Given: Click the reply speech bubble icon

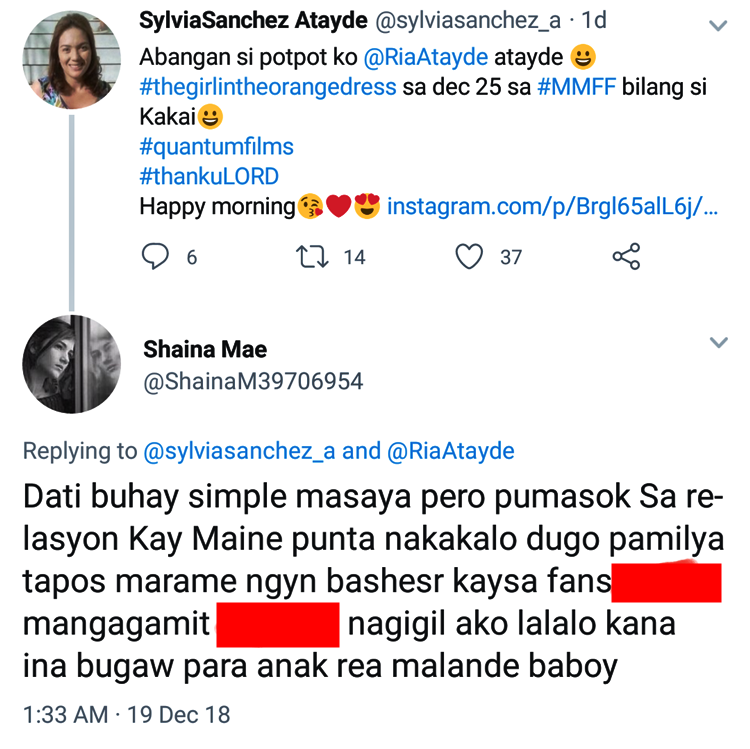Looking at the screenshot, I should click(155, 257).
